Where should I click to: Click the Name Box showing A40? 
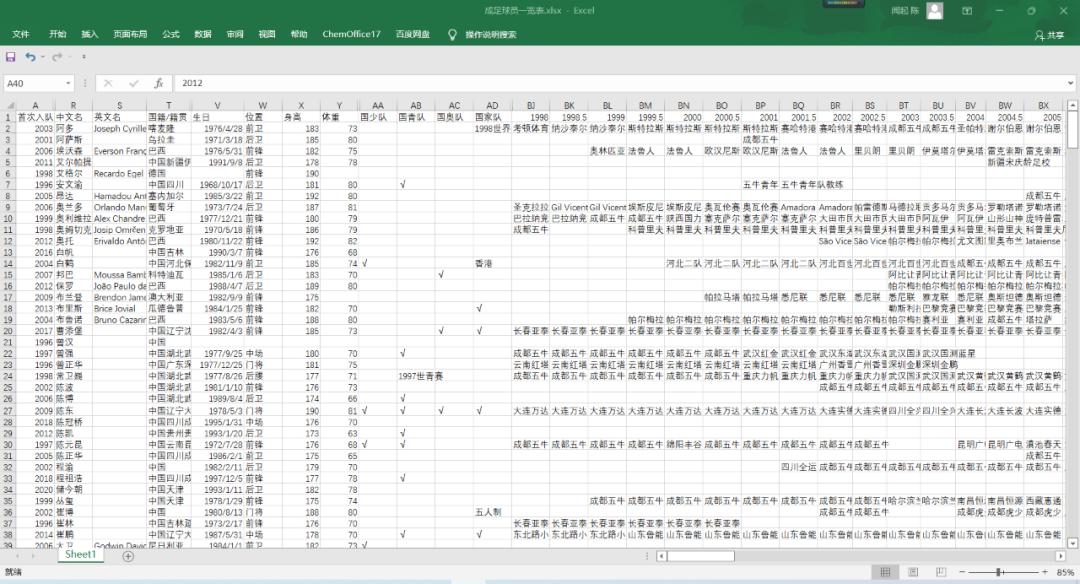pyautogui.click(x=33, y=83)
